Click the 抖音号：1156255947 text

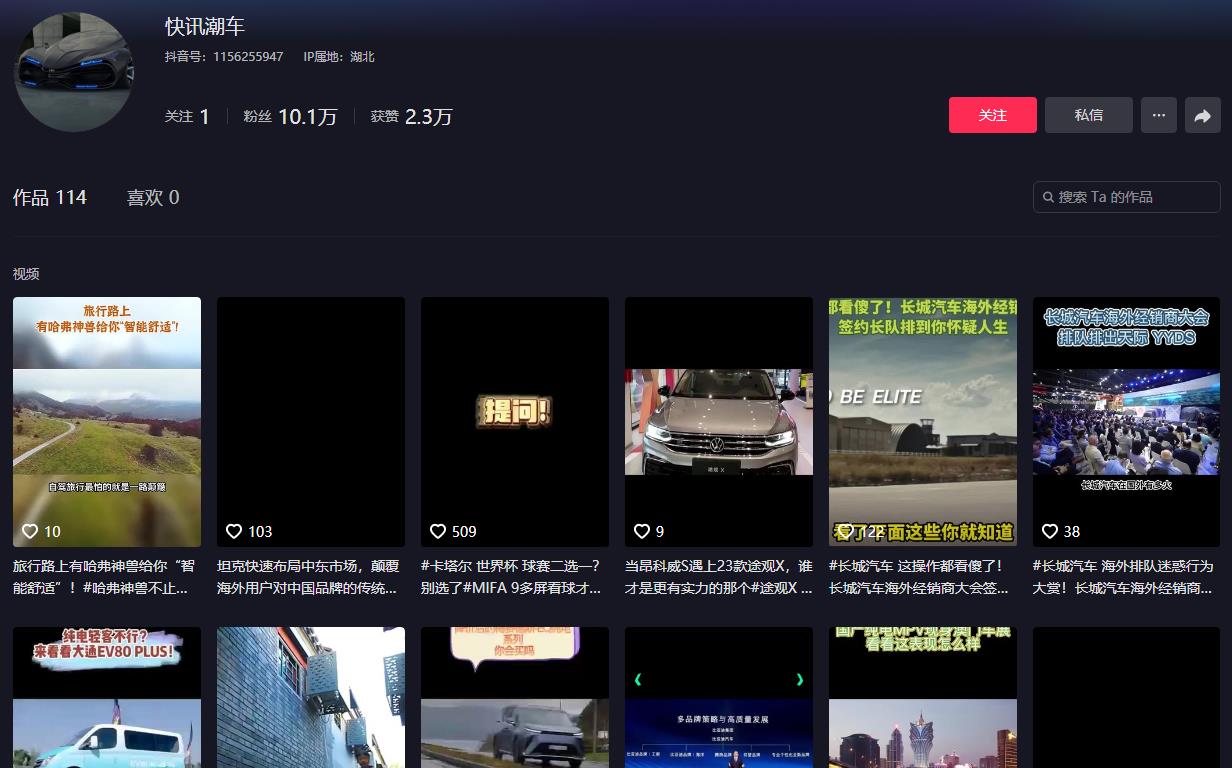[224, 57]
